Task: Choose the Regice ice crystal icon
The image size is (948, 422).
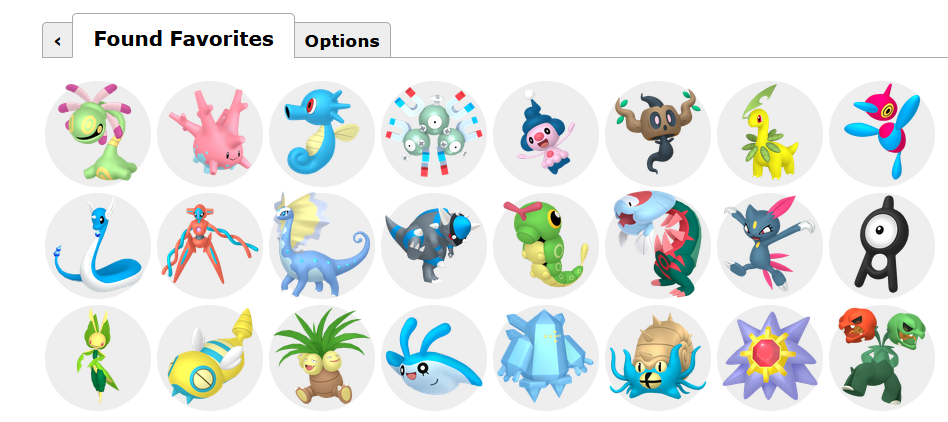Action: 545,357
